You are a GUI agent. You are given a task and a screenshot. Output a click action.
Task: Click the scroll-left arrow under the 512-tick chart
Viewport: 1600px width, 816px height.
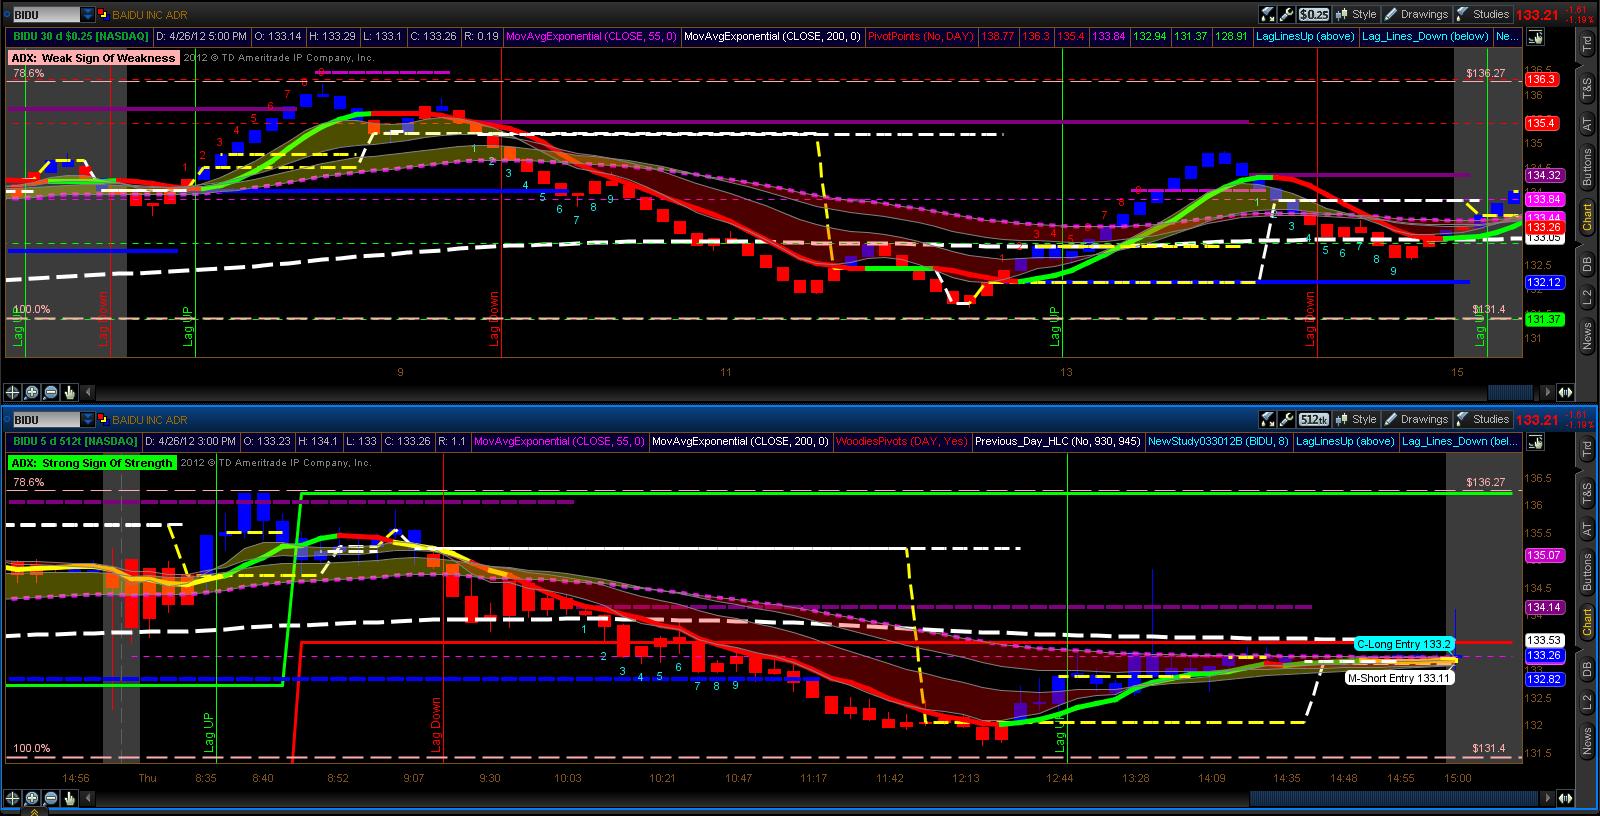[88, 798]
